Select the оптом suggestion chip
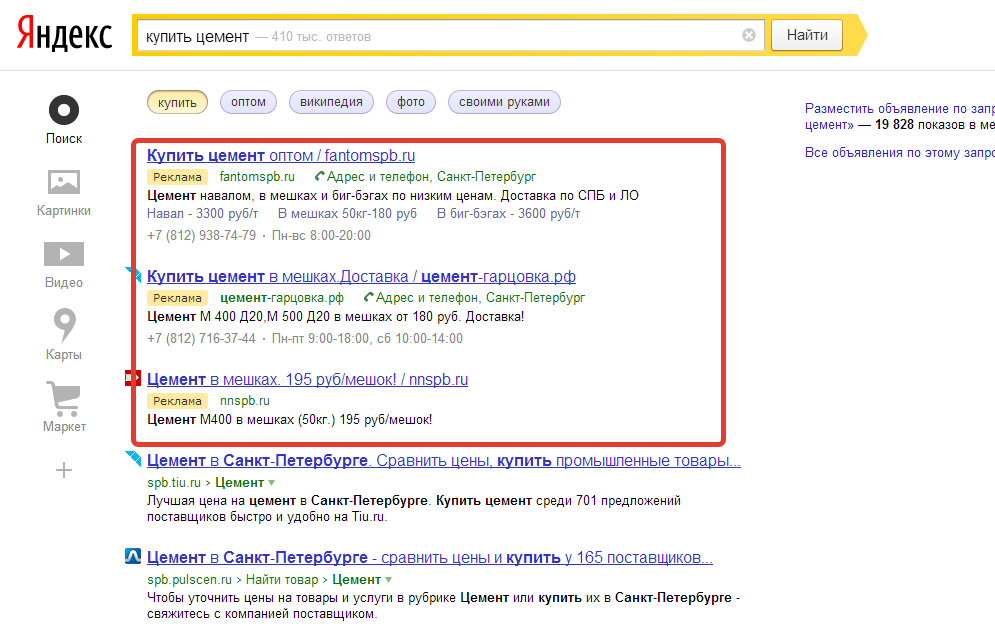This screenshot has width=995, height=630. (248, 102)
